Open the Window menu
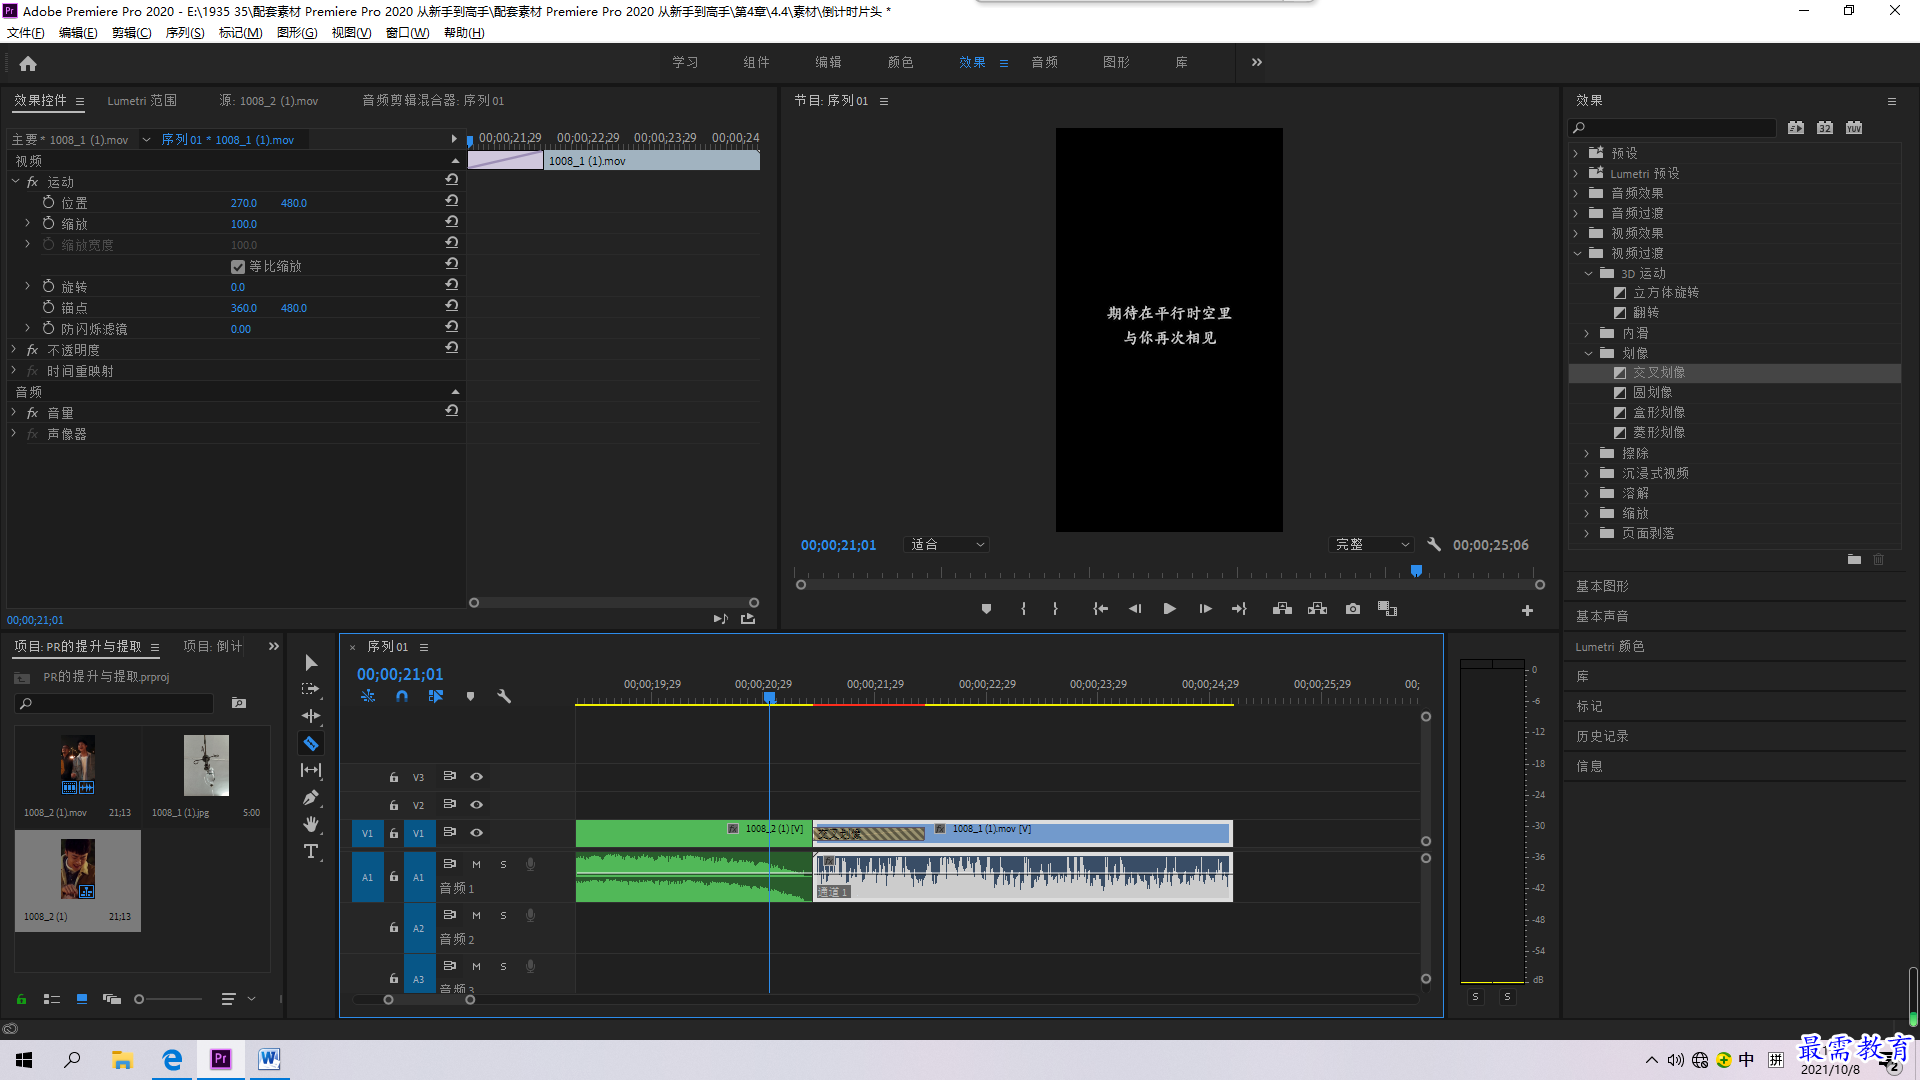The image size is (1920, 1080). pyautogui.click(x=408, y=33)
